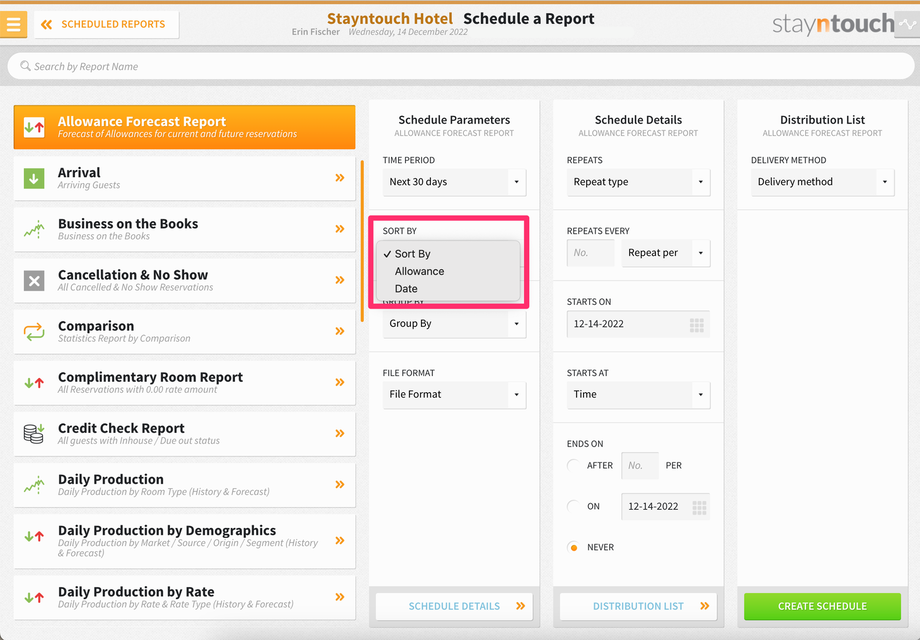This screenshot has height=640, width=920.
Task: Click the Distribution List button
Action: pyautogui.click(x=638, y=607)
